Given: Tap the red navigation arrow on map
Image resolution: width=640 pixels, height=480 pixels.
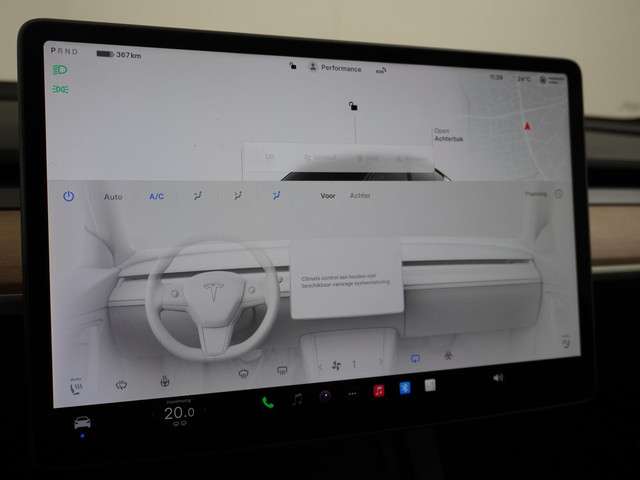Looking at the screenshot, I should click(x=527, y=126).
